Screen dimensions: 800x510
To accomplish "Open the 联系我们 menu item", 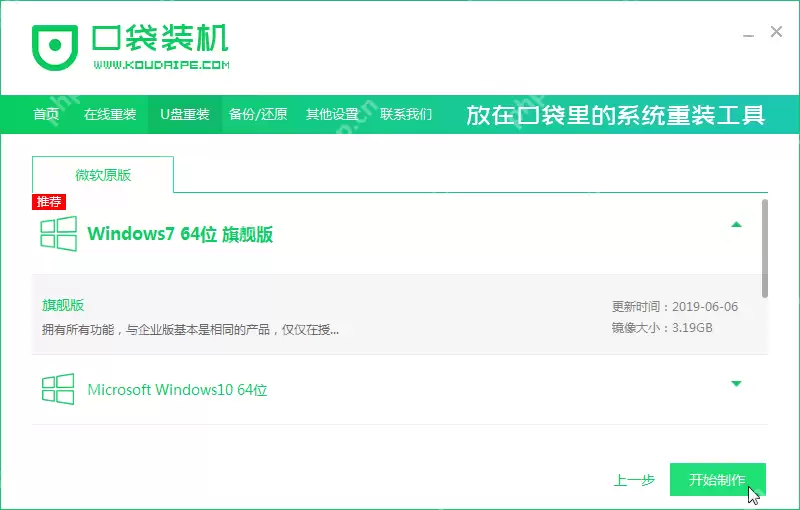I will [406, 114].
